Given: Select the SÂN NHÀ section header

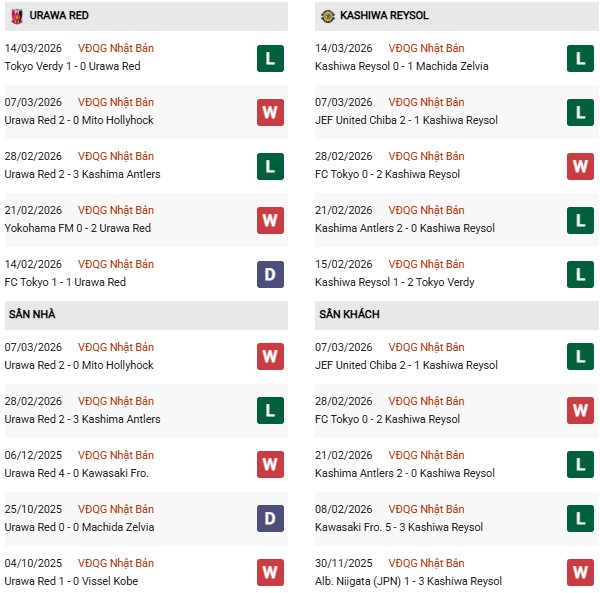Looking at the screenshot, I should (x=31, y=315).
